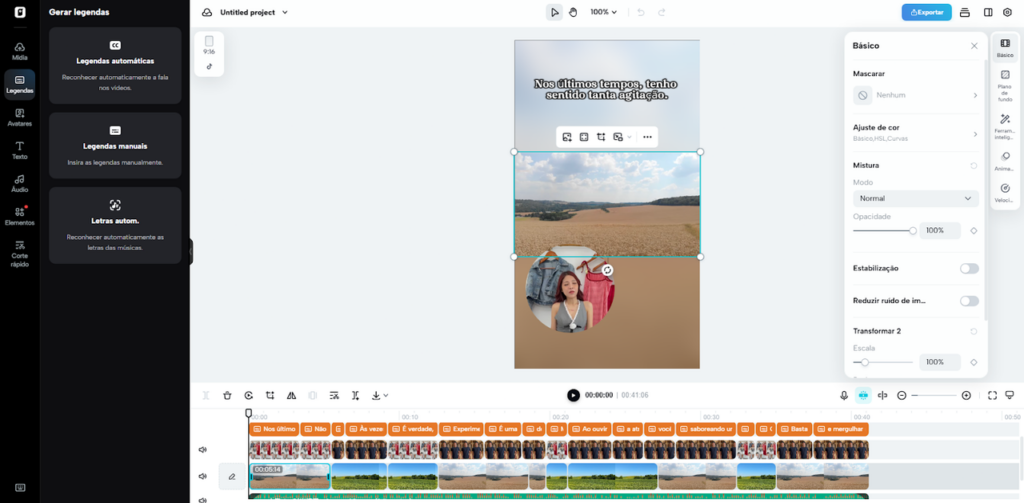Image resolution: width=1024 pixels, height=503 pixels.
Task: Open the Avatares sidebar panel
Action: tap(19, 117)
